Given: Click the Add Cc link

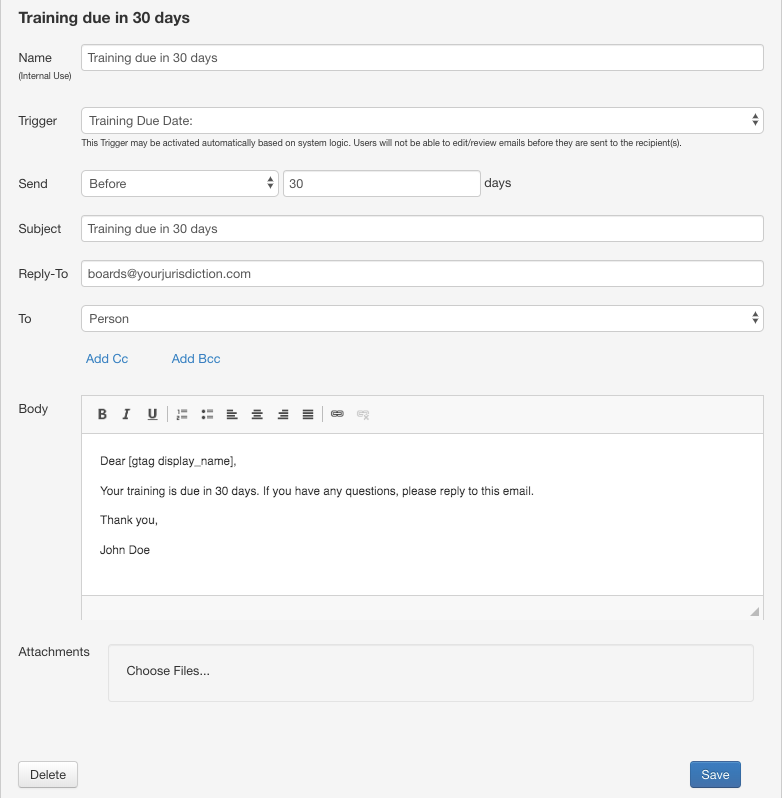Looking at the screenshot, I should click(x=107, y=359).
